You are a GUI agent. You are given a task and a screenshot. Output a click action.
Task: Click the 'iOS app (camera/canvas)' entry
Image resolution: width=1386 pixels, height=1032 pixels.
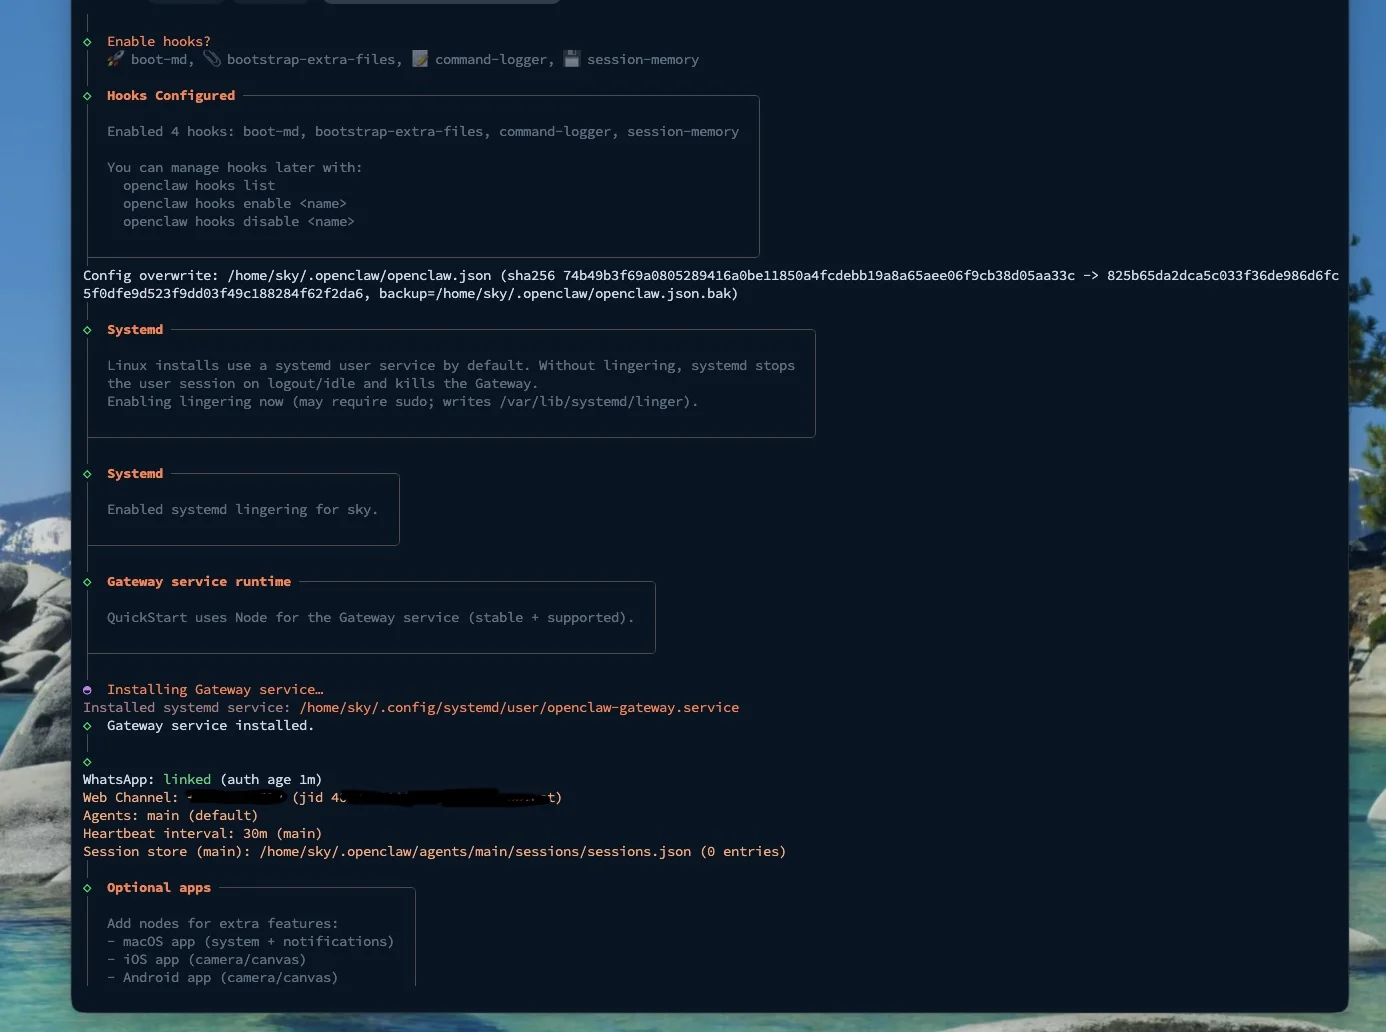pyautogui.click(x=207, y=960)
